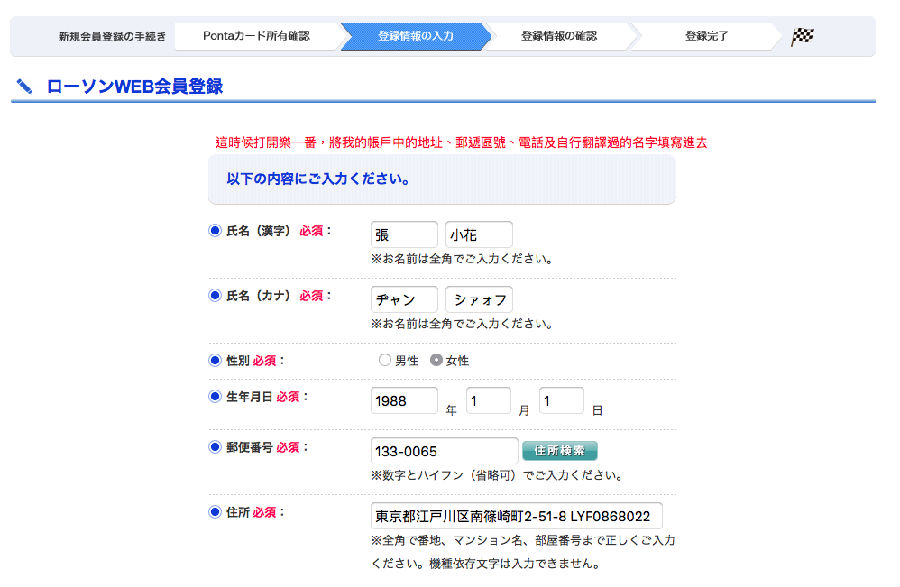Screen dimensions: 900x587
Task: Click the ローソンWEB会員登録 heading
Action: coord(135,86)
